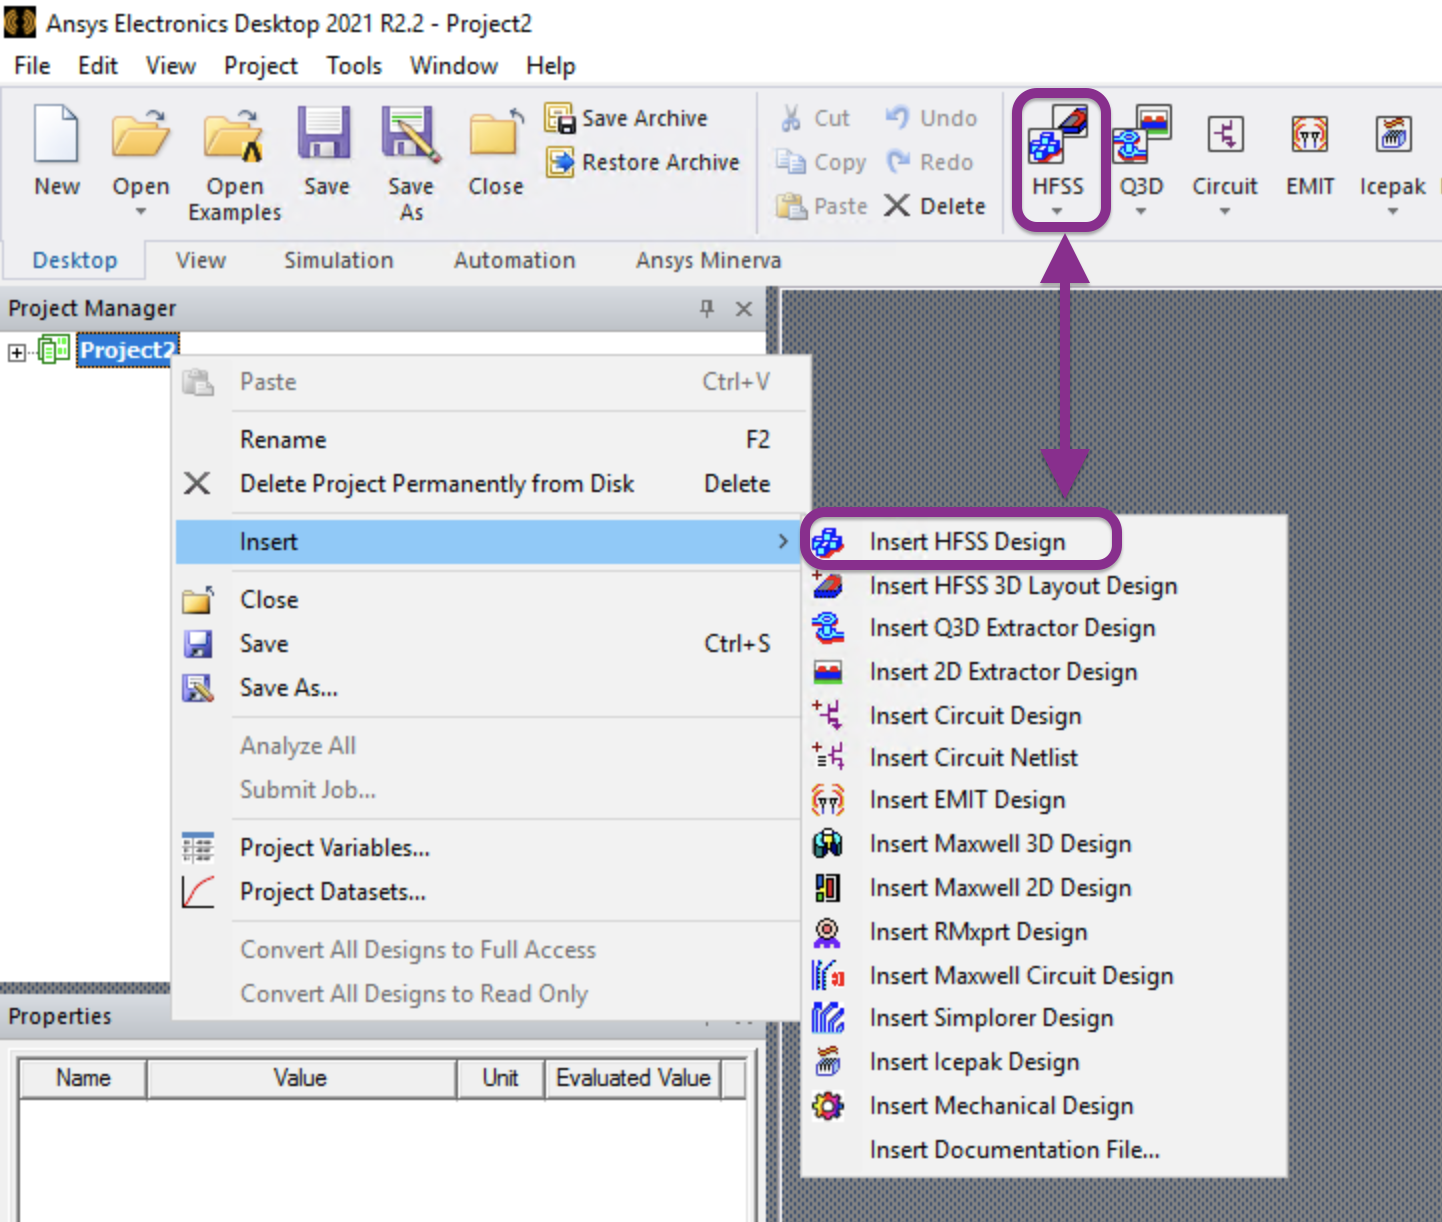
Task: Click the ribbon Delete X button
Action: coord(935,206)
